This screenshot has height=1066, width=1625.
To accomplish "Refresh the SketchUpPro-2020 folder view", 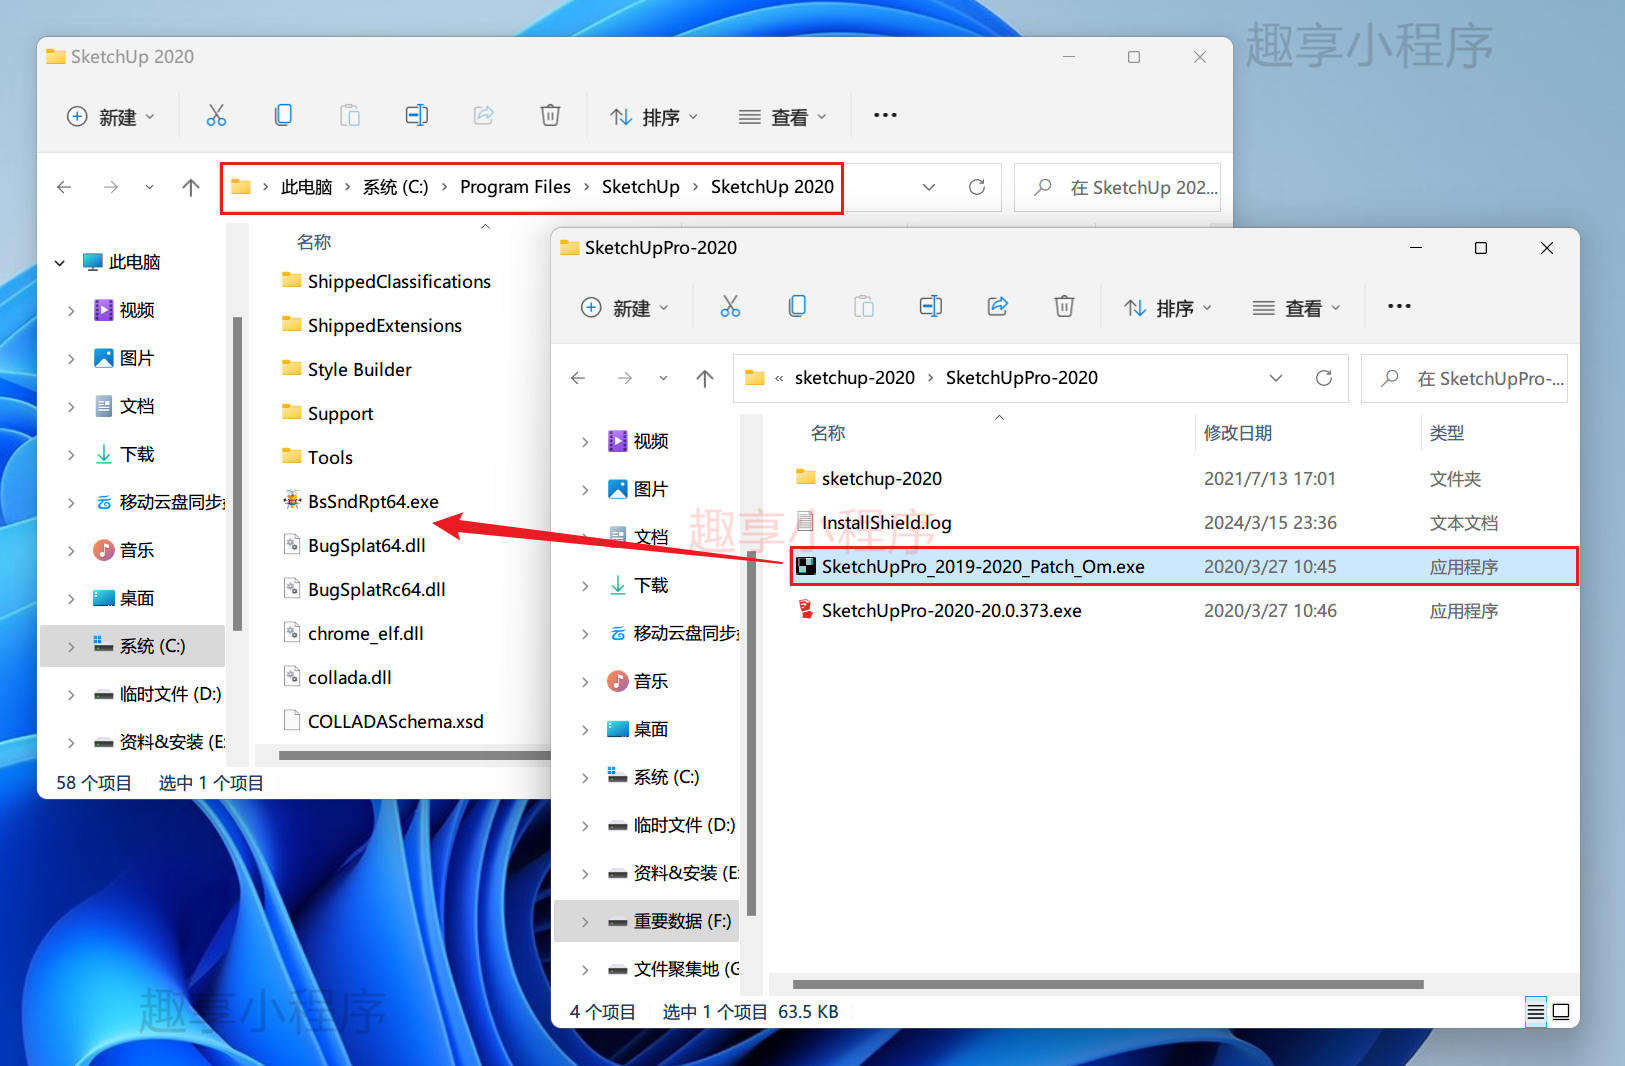I will click(1324, 378).
